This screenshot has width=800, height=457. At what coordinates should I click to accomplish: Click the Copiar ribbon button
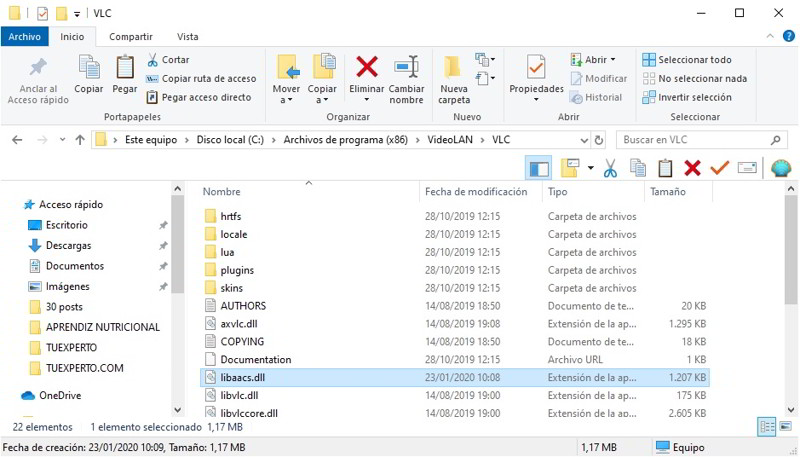(x=89, y=75)
